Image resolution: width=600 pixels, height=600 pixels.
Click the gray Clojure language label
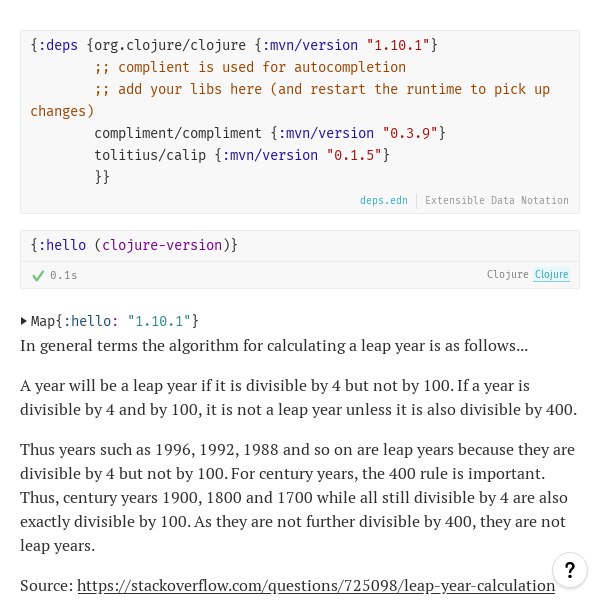point(507,275)
